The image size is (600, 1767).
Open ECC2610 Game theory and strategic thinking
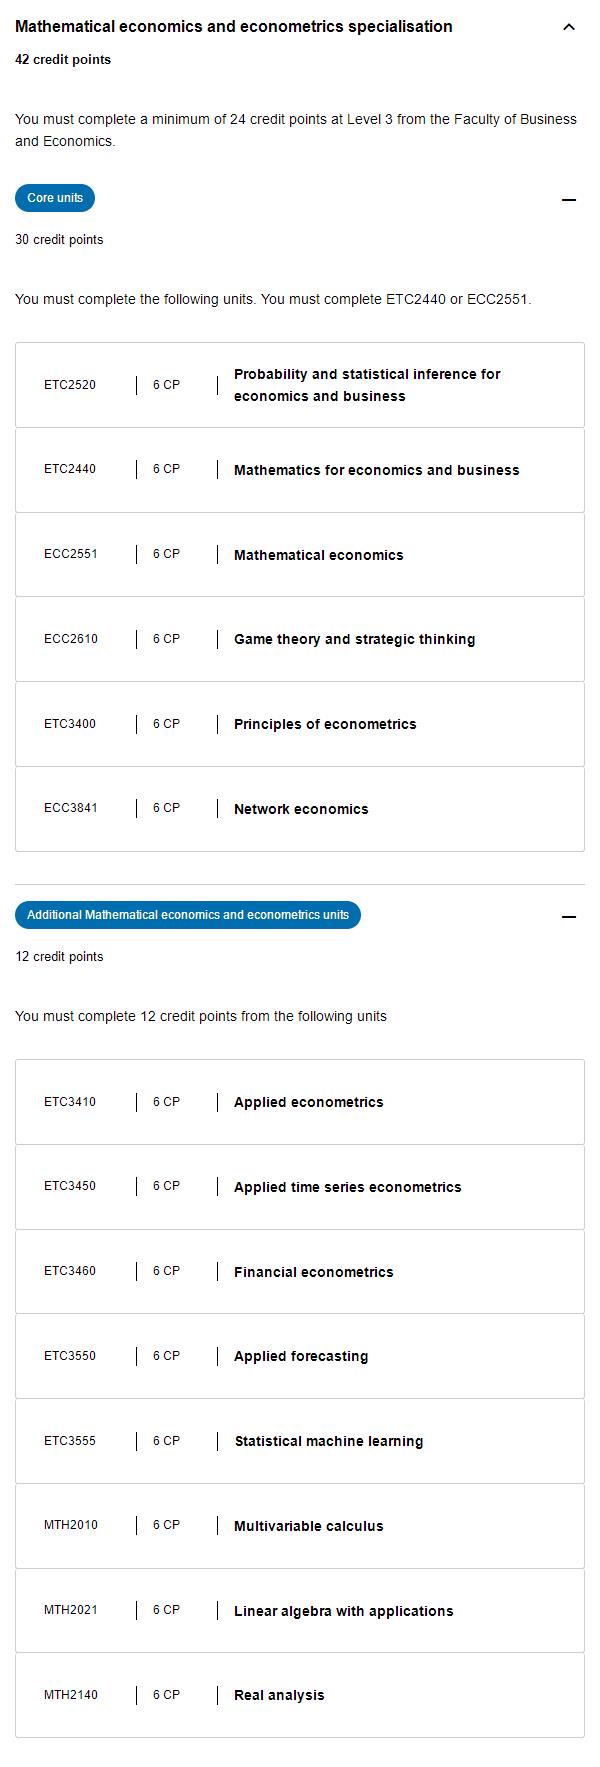pos(300,639)
